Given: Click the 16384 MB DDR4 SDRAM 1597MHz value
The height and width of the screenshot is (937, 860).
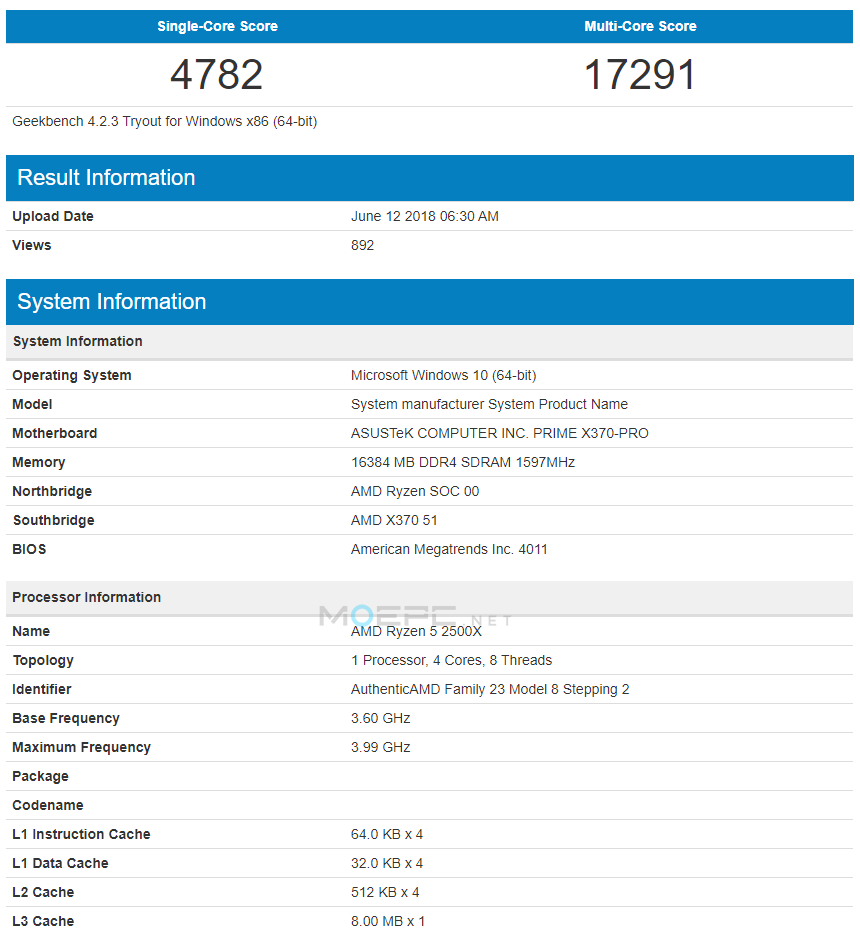Looking at the screenshot, I should point(463,463).
